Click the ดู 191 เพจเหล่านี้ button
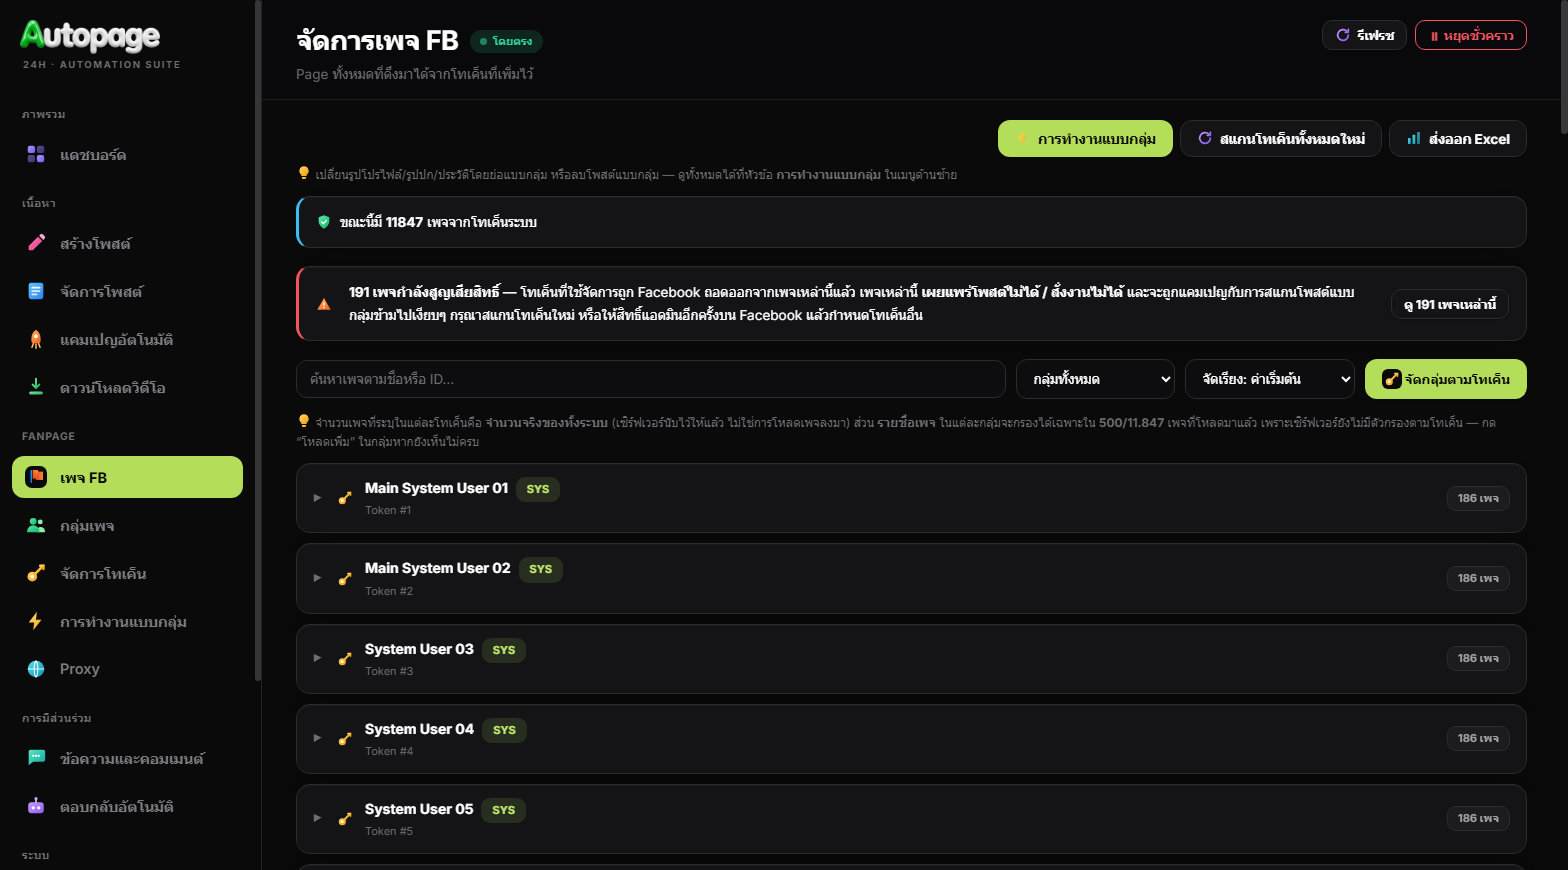Viewport: 1568px width, 870px height. [1450, 304]
